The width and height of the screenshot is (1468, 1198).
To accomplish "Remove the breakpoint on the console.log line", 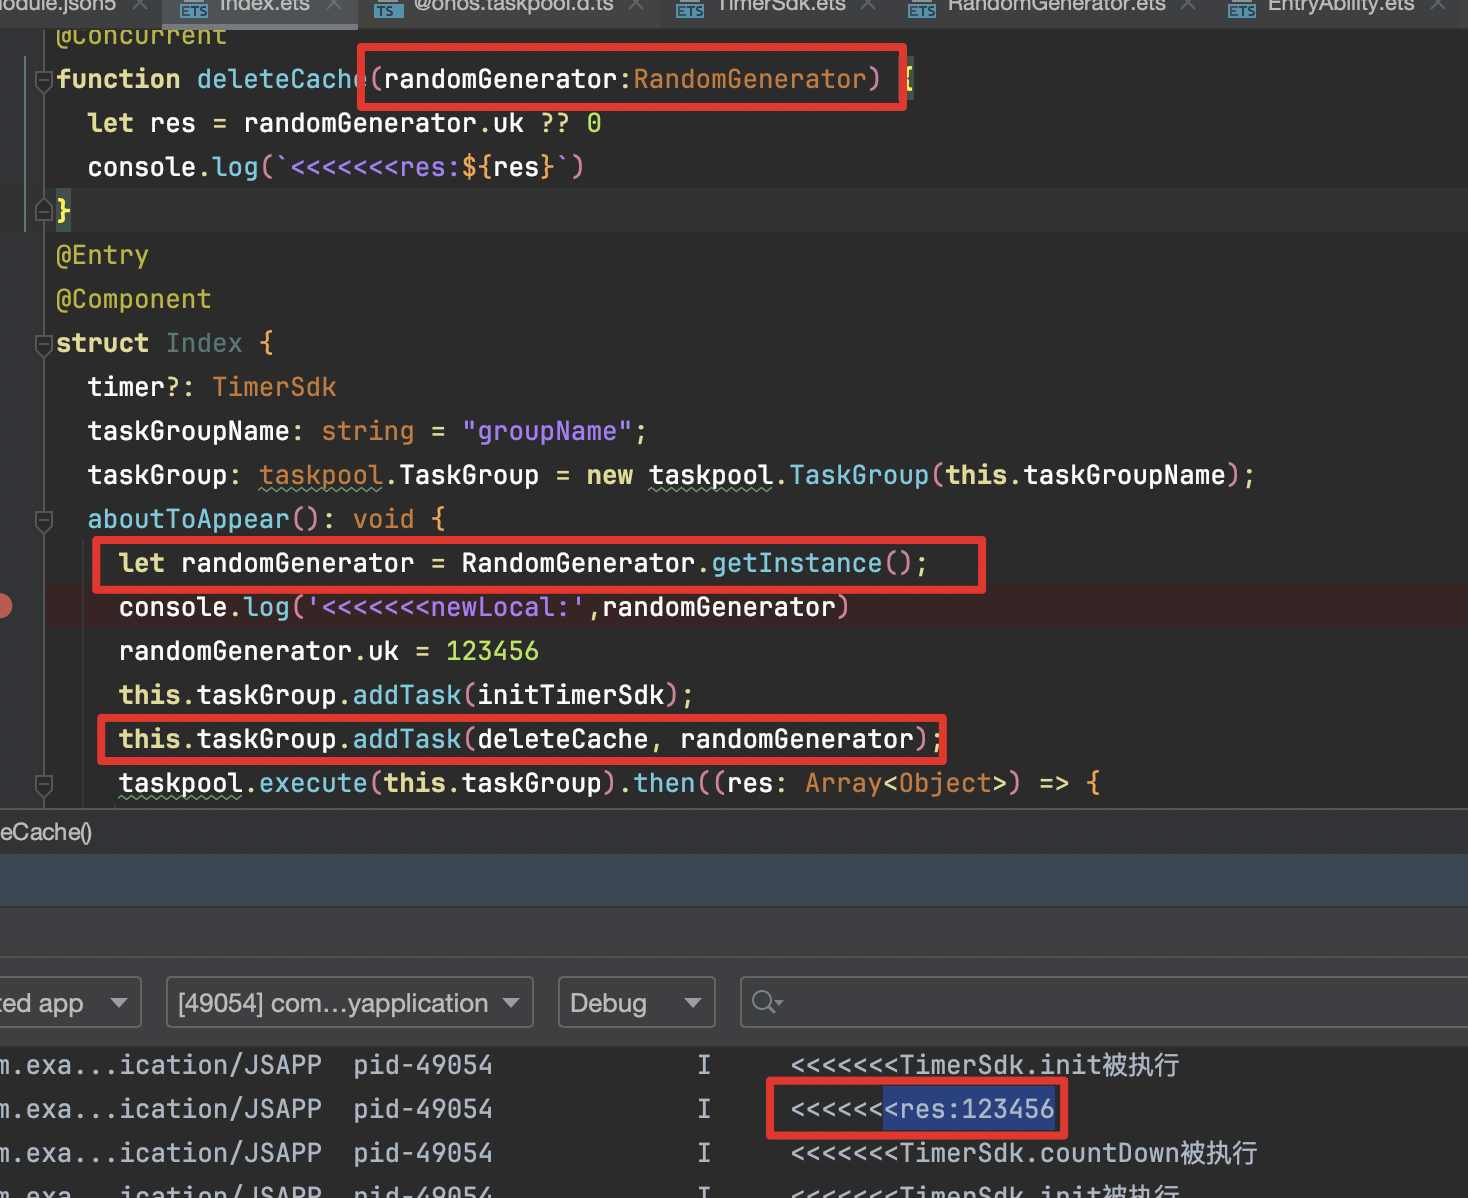I will [x=4, y=606].
